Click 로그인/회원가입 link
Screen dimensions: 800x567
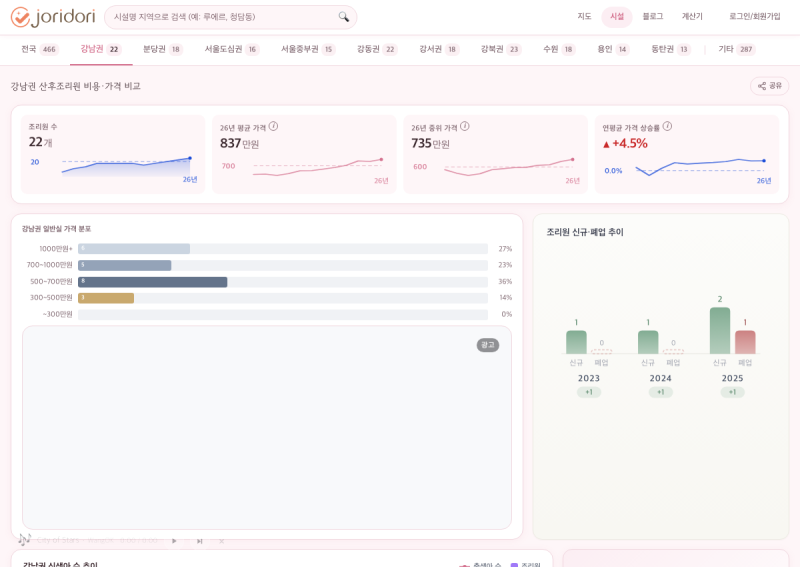pyautogui.click(x=755, y=16)
